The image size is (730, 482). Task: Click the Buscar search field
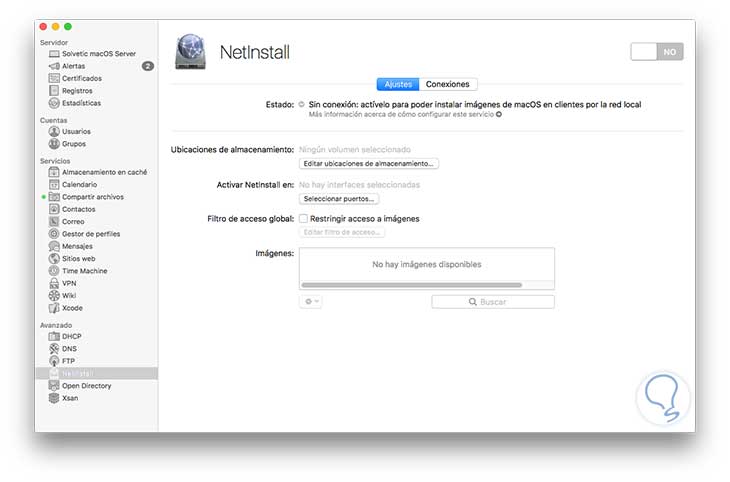[x=493, y=302]
